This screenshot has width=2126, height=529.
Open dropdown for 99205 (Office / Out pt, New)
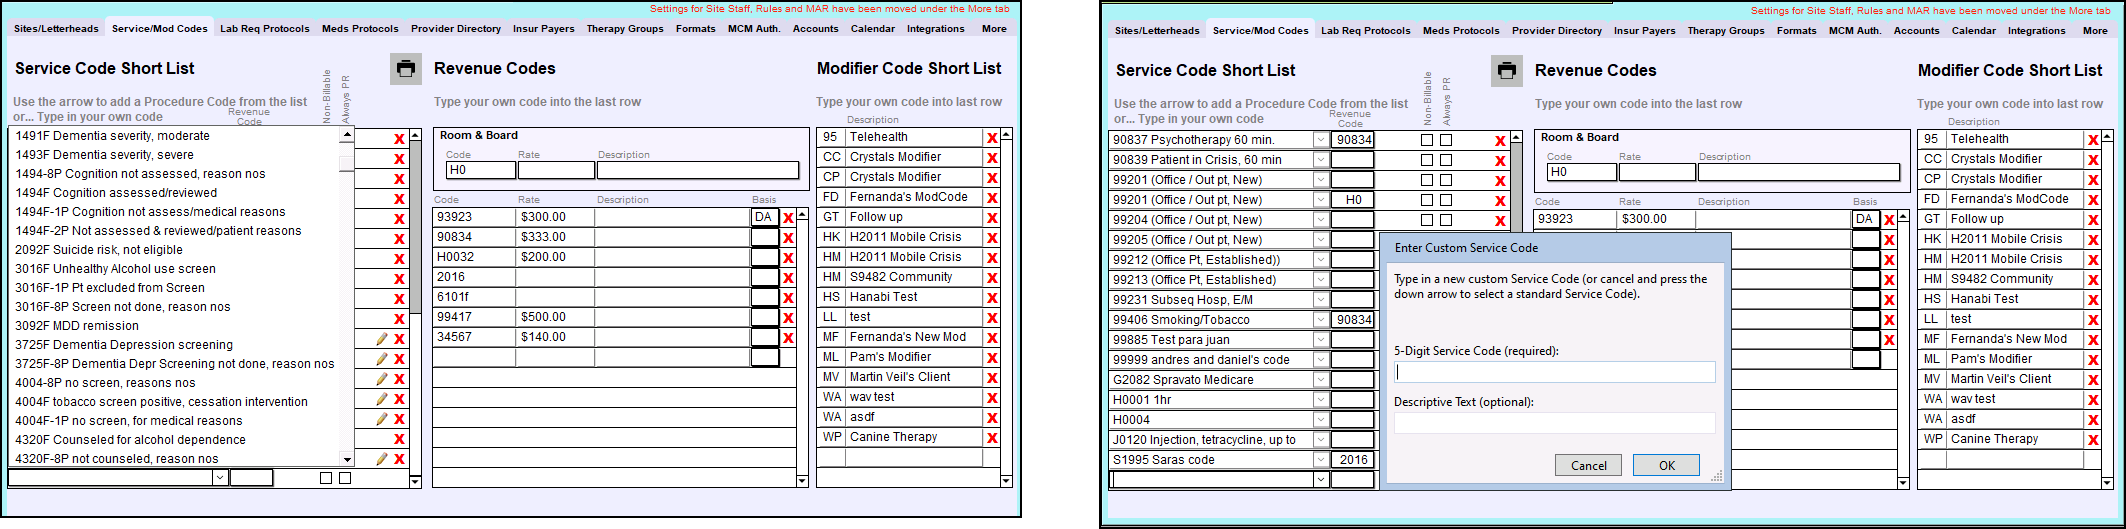point(1320,240)
